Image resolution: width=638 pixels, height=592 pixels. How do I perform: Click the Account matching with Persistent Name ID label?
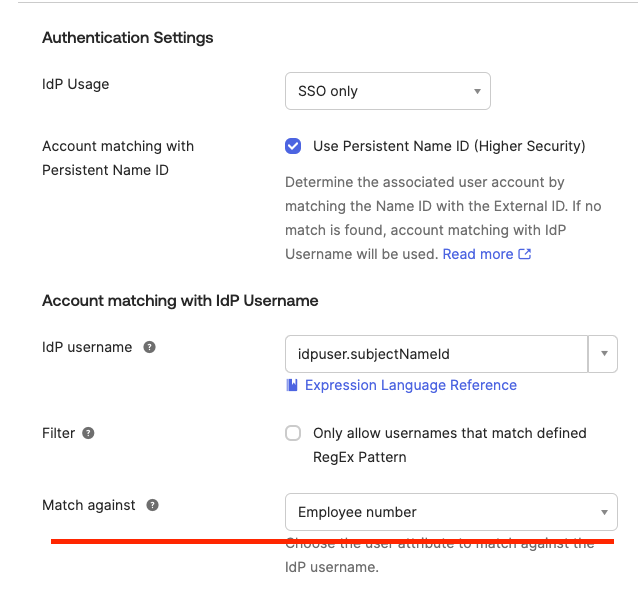click(x=118, y=158)
